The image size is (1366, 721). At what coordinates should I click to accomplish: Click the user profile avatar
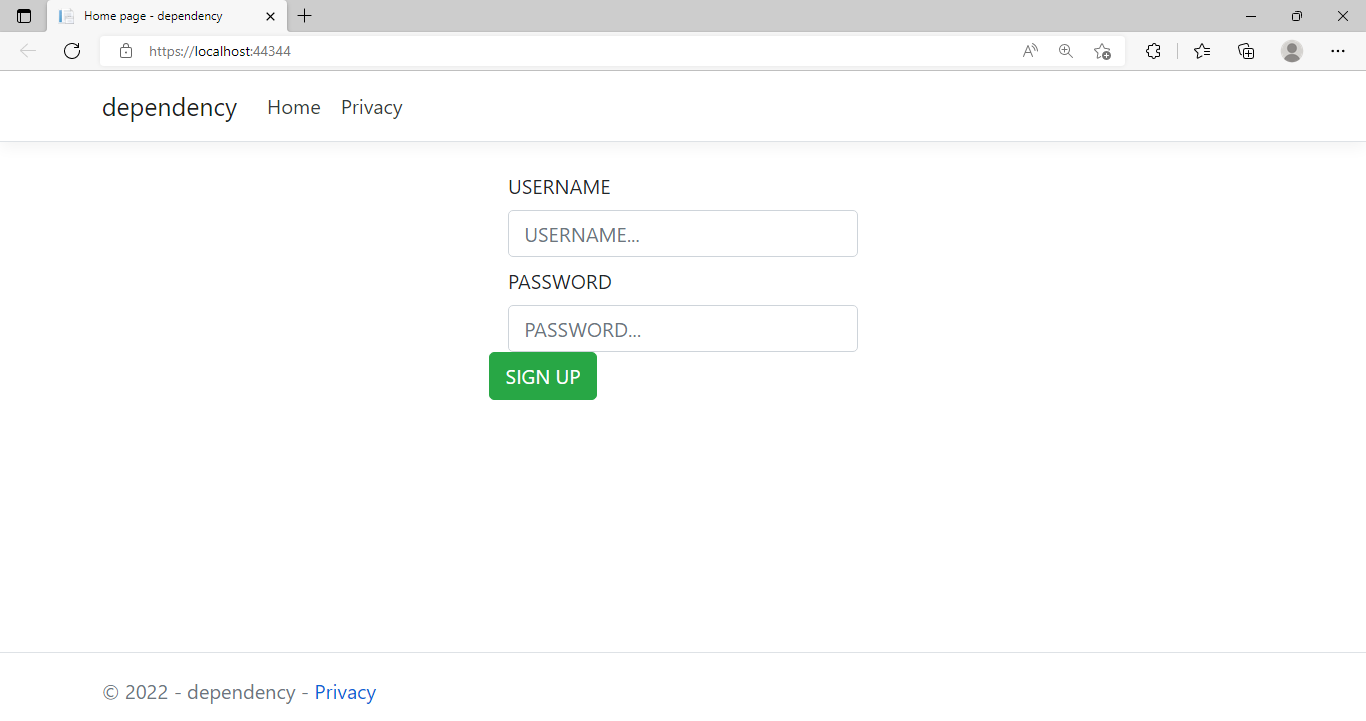(1292, 51)
